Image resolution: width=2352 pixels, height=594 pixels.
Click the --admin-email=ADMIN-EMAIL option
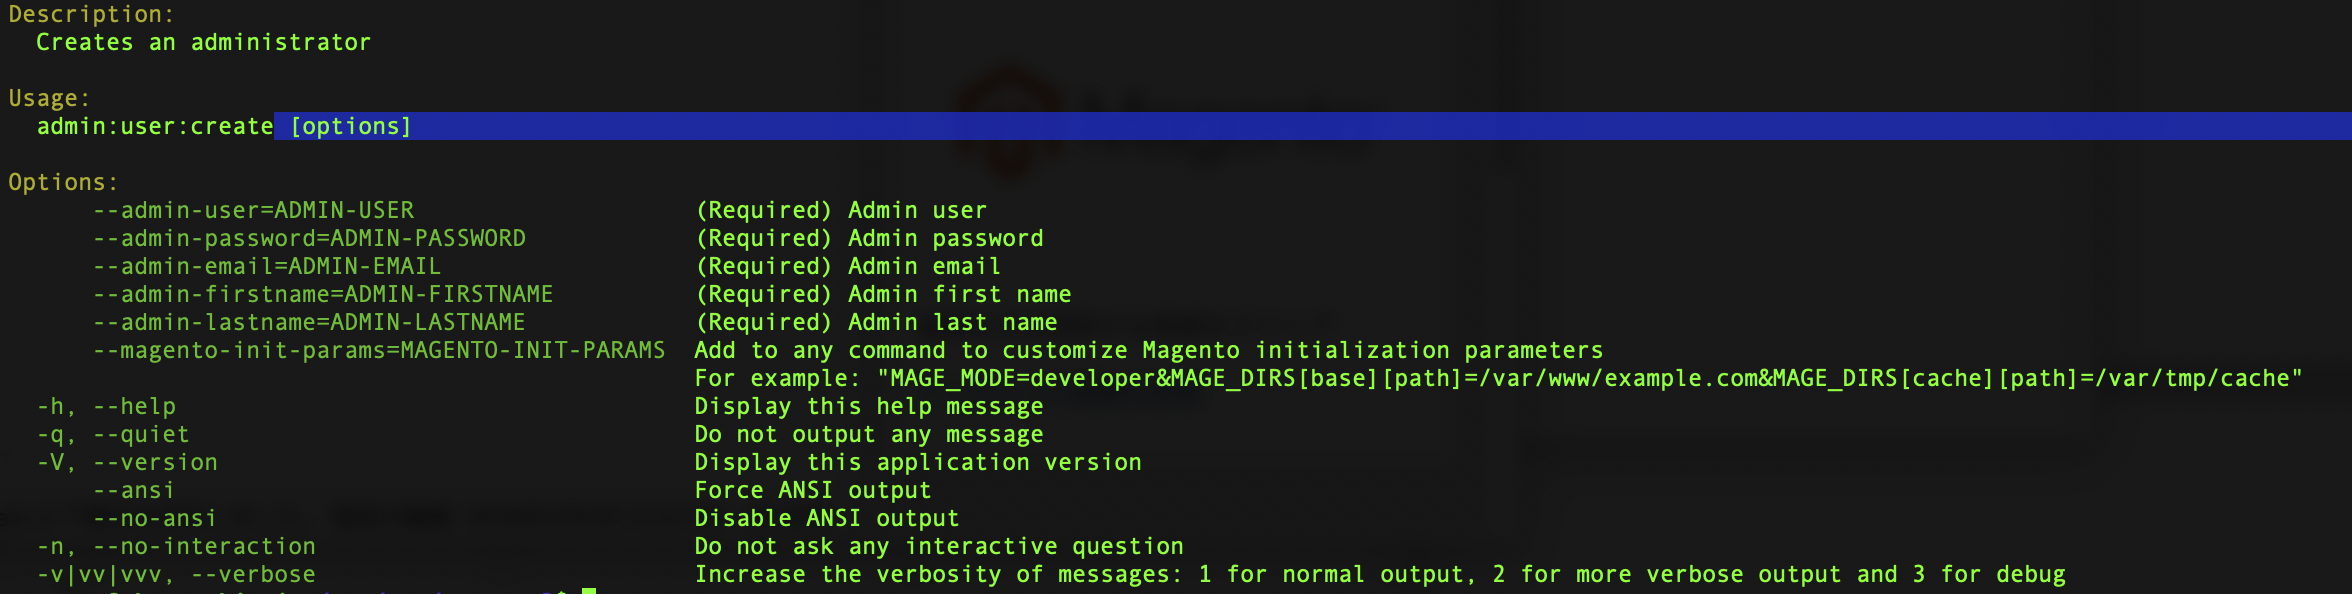[267, 267]
